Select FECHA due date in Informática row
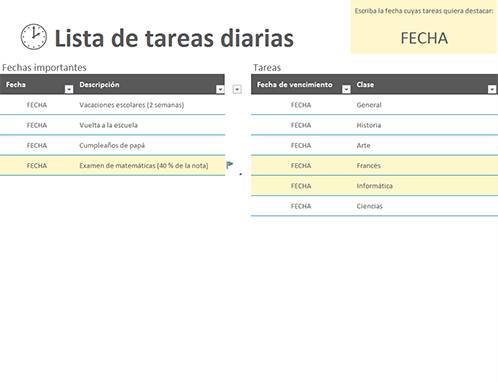 [301, 186]
